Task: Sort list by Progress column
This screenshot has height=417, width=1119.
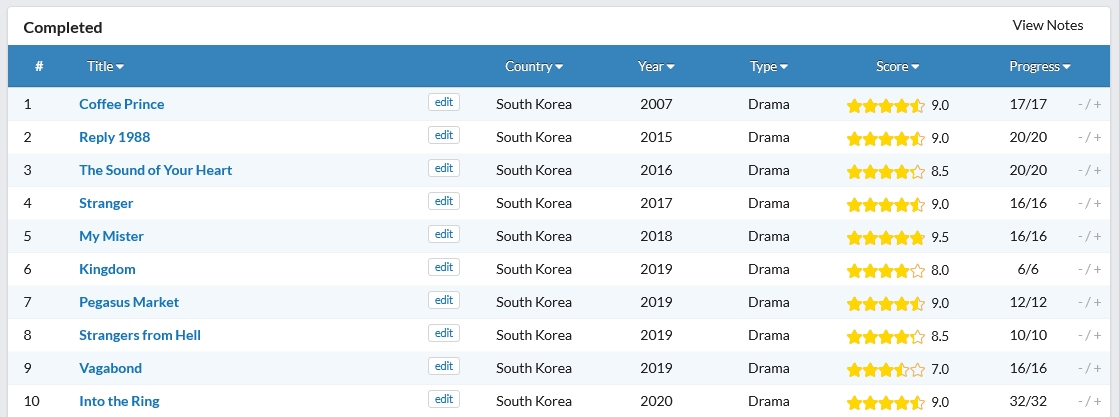Action: (1040, 66)
